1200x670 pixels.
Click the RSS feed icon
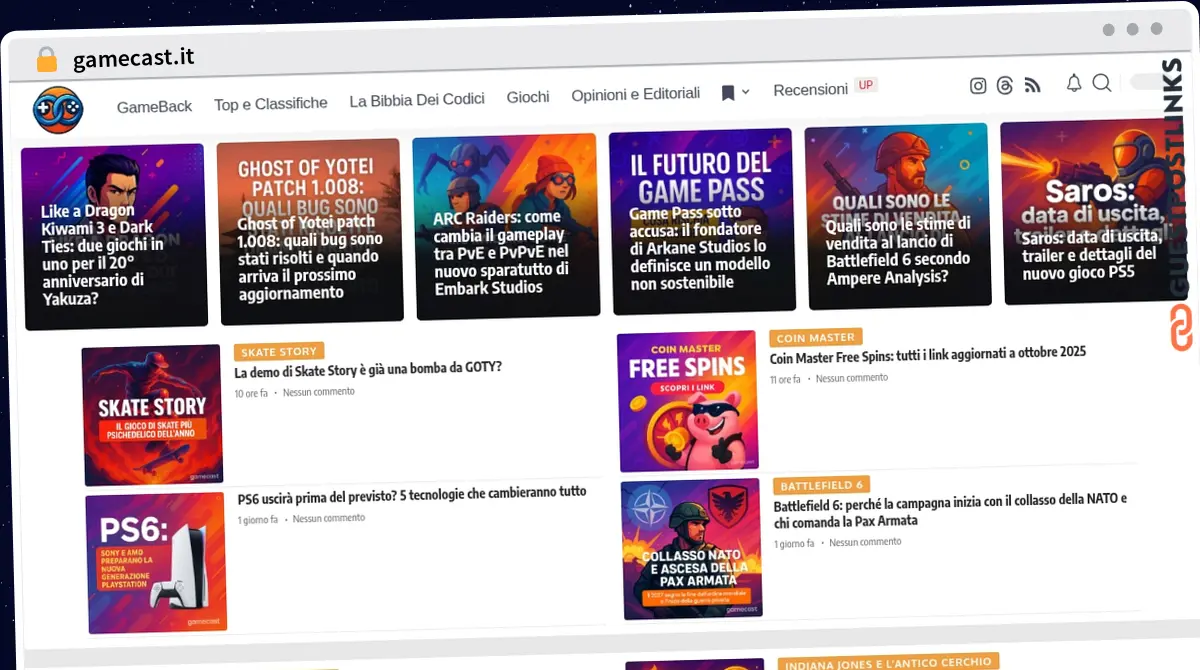[x=1033, y=86]
